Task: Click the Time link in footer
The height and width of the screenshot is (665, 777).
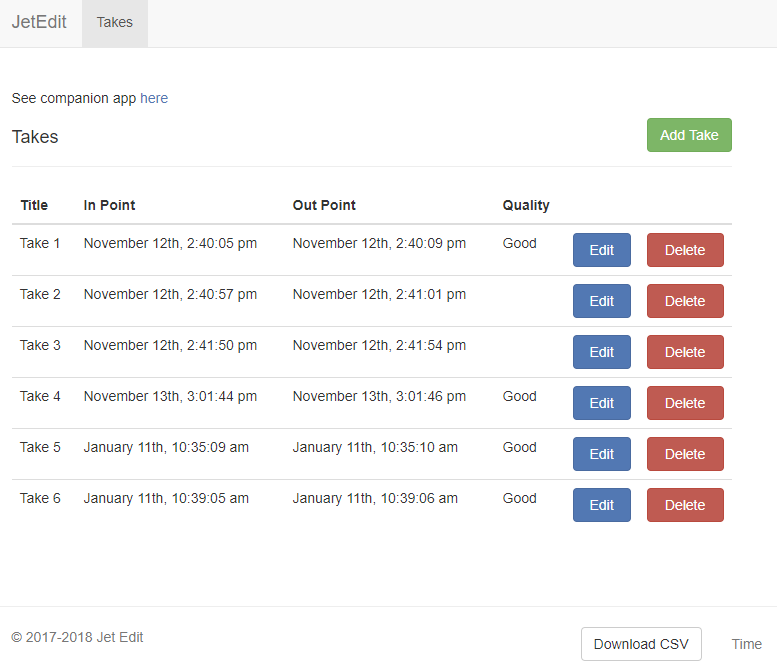Action: (747, 644)
